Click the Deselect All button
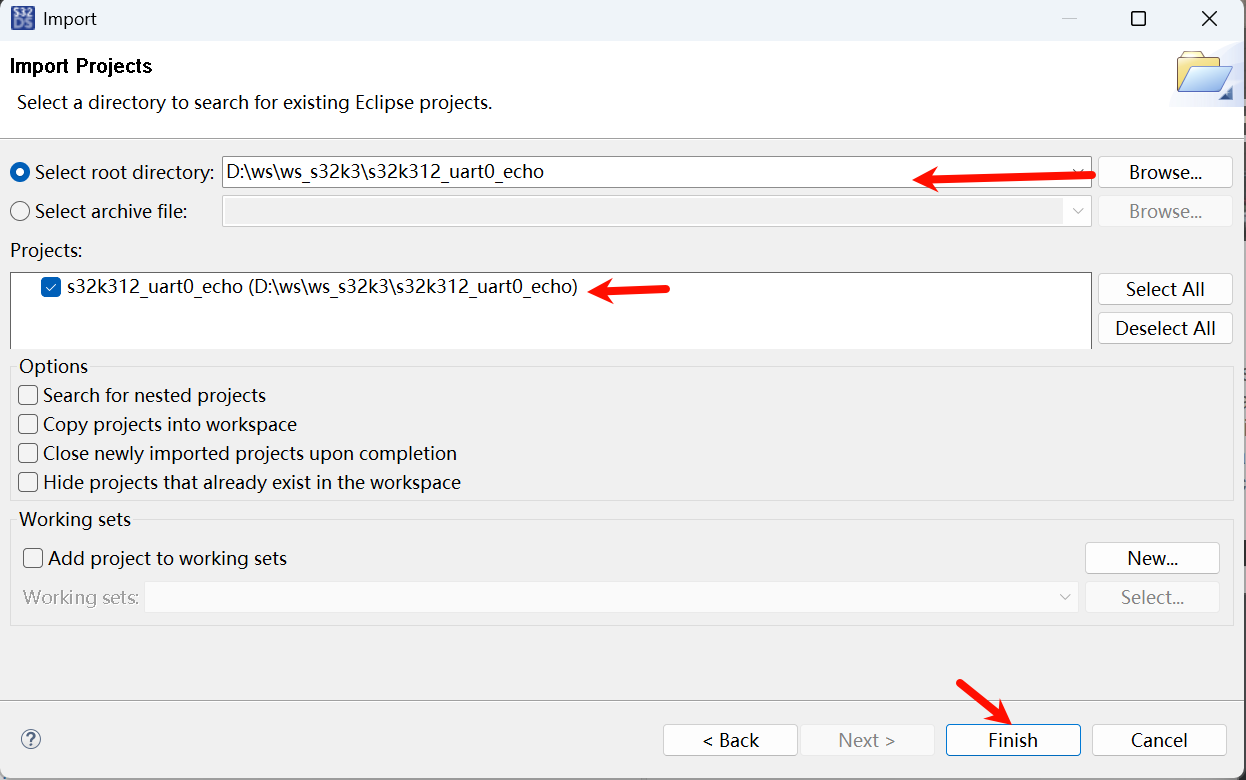This screenshot has width=1246, height=780. point(1165,328)
